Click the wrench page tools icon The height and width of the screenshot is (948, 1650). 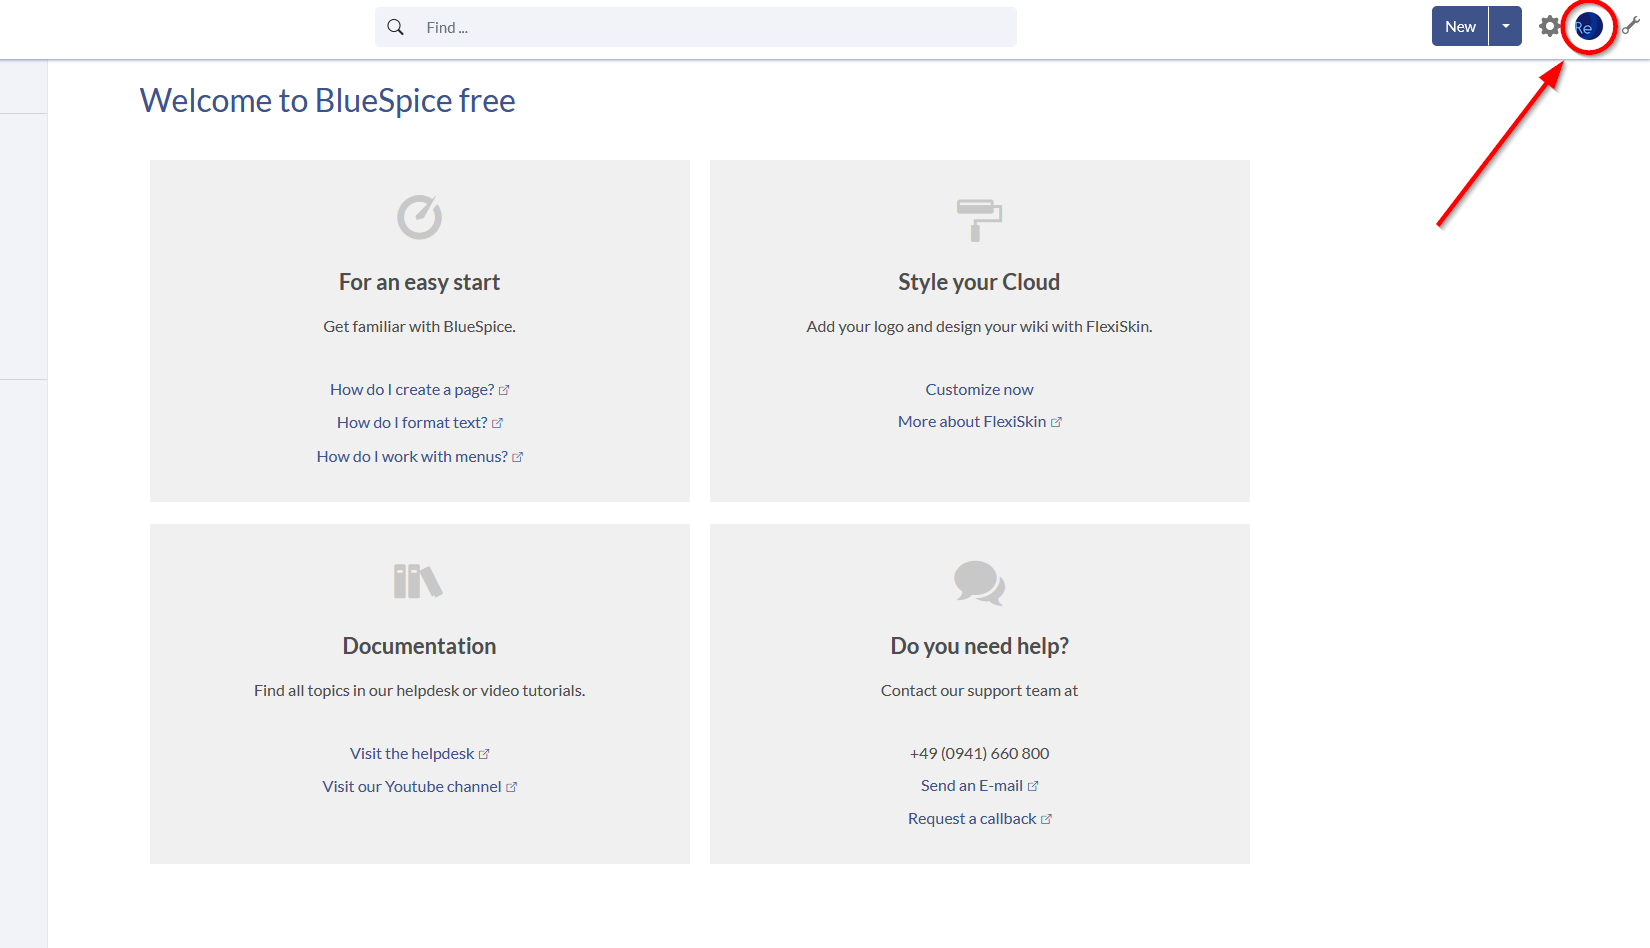tap(1630, 26)
